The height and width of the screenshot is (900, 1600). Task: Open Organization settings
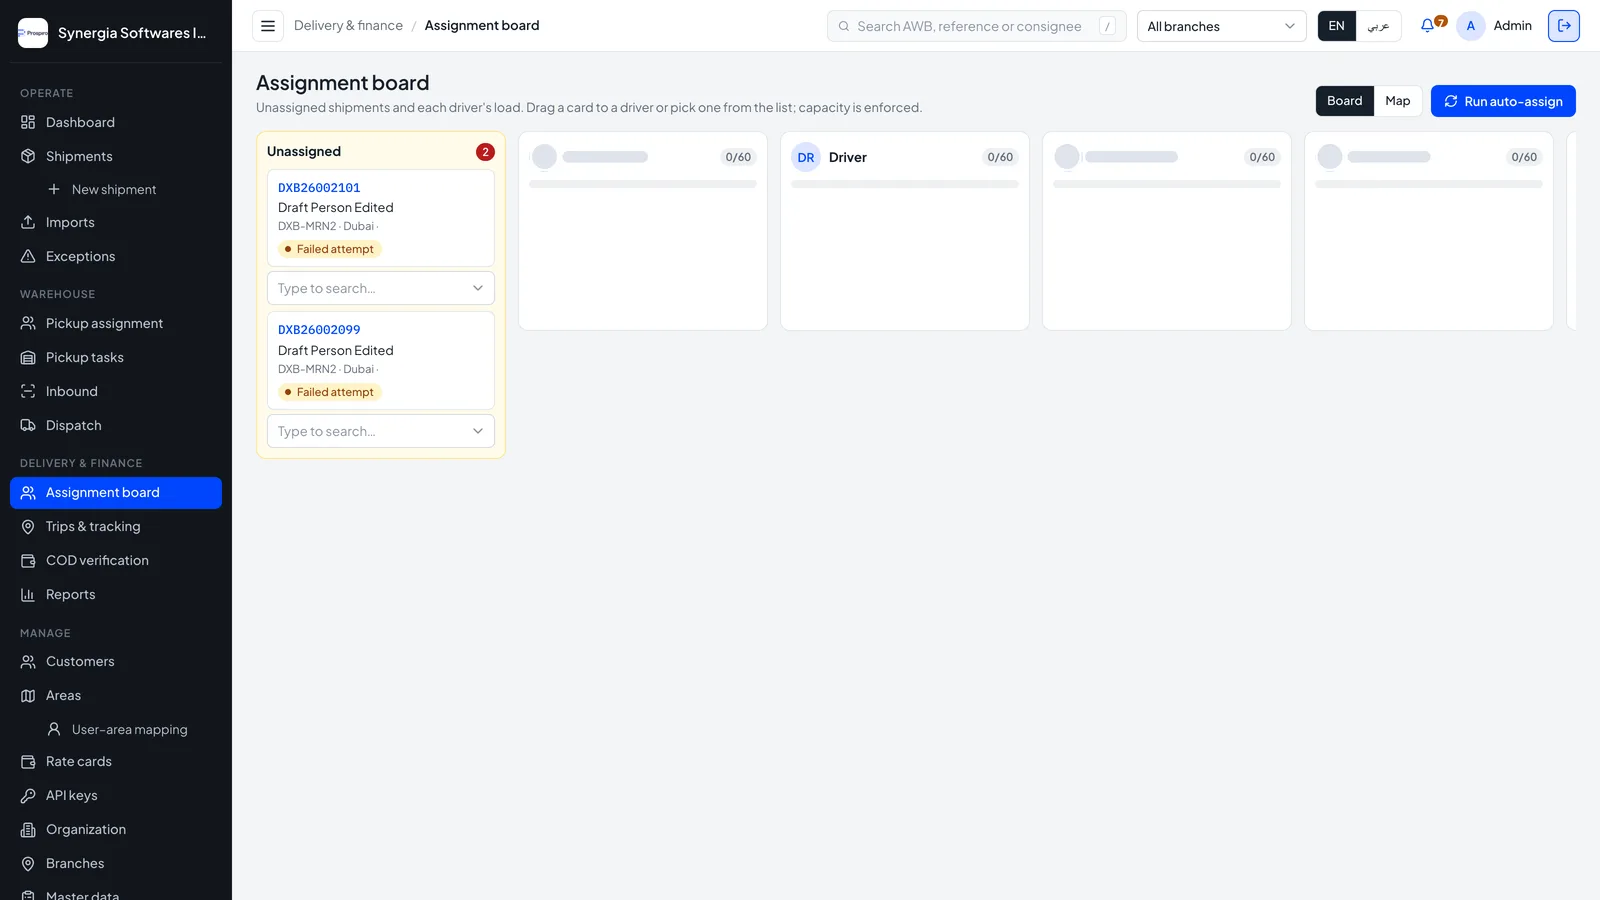click(x=116, y=829)
